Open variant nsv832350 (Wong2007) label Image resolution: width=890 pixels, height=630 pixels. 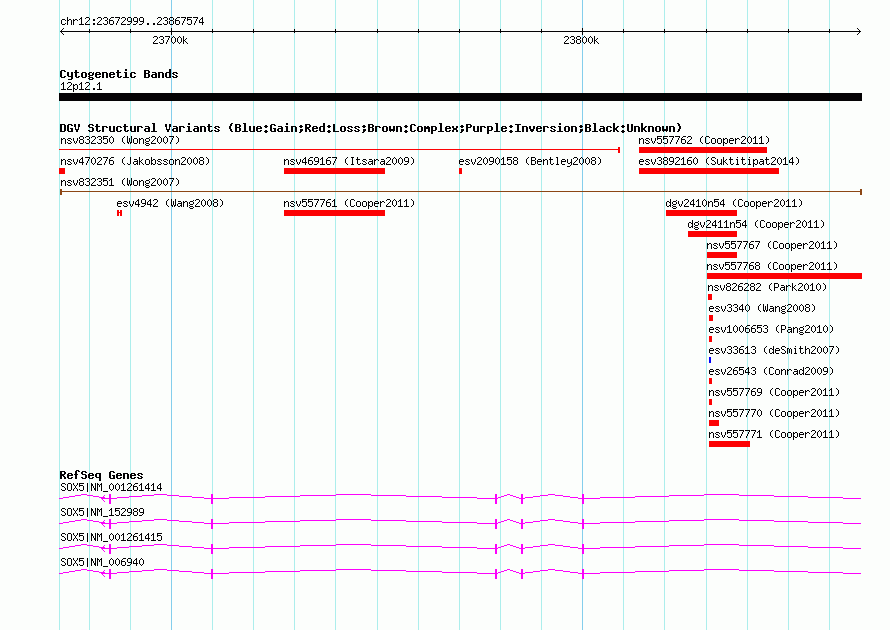pos(120,140)
